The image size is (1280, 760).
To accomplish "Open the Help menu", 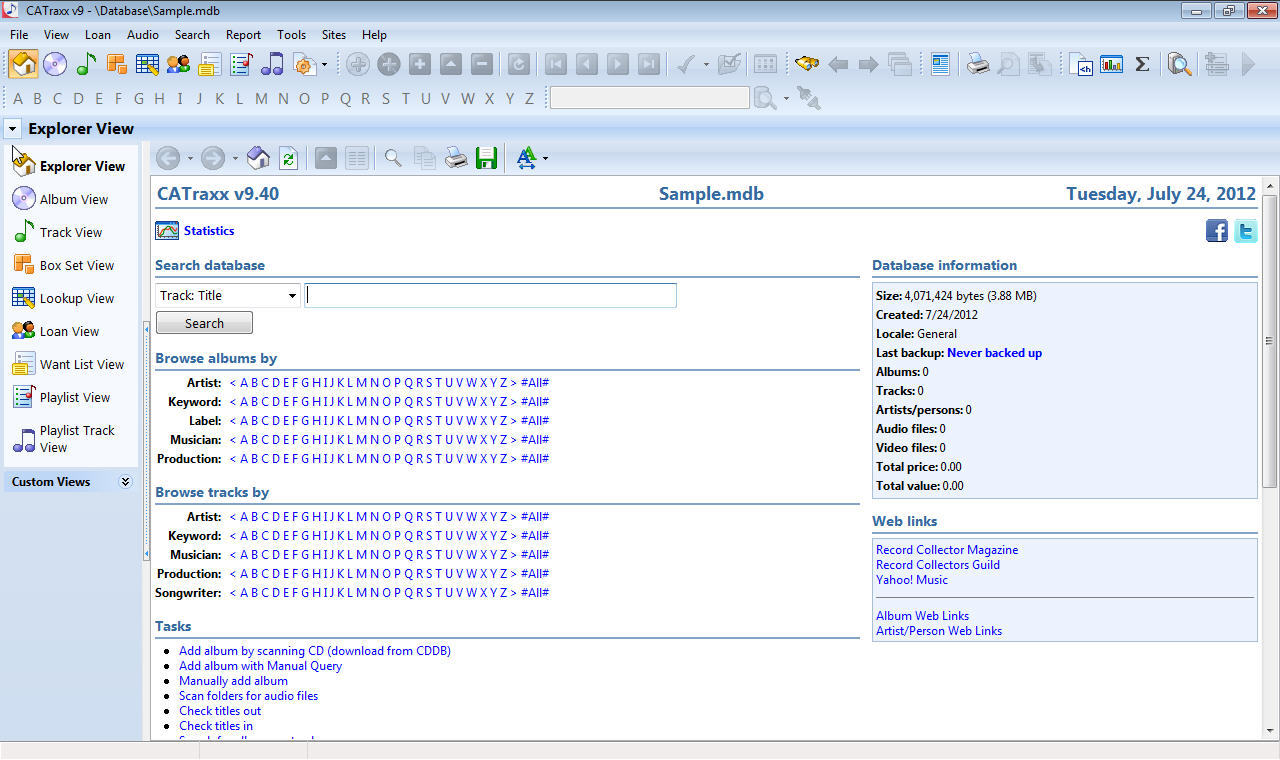I will [374, 34].
